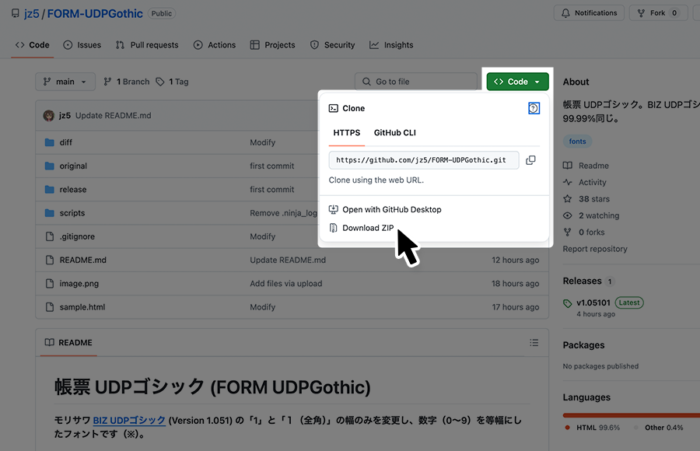The image size is (700, 451).
Task: Open the original folder
Action: pyautogui.click(x=73, y=166)
